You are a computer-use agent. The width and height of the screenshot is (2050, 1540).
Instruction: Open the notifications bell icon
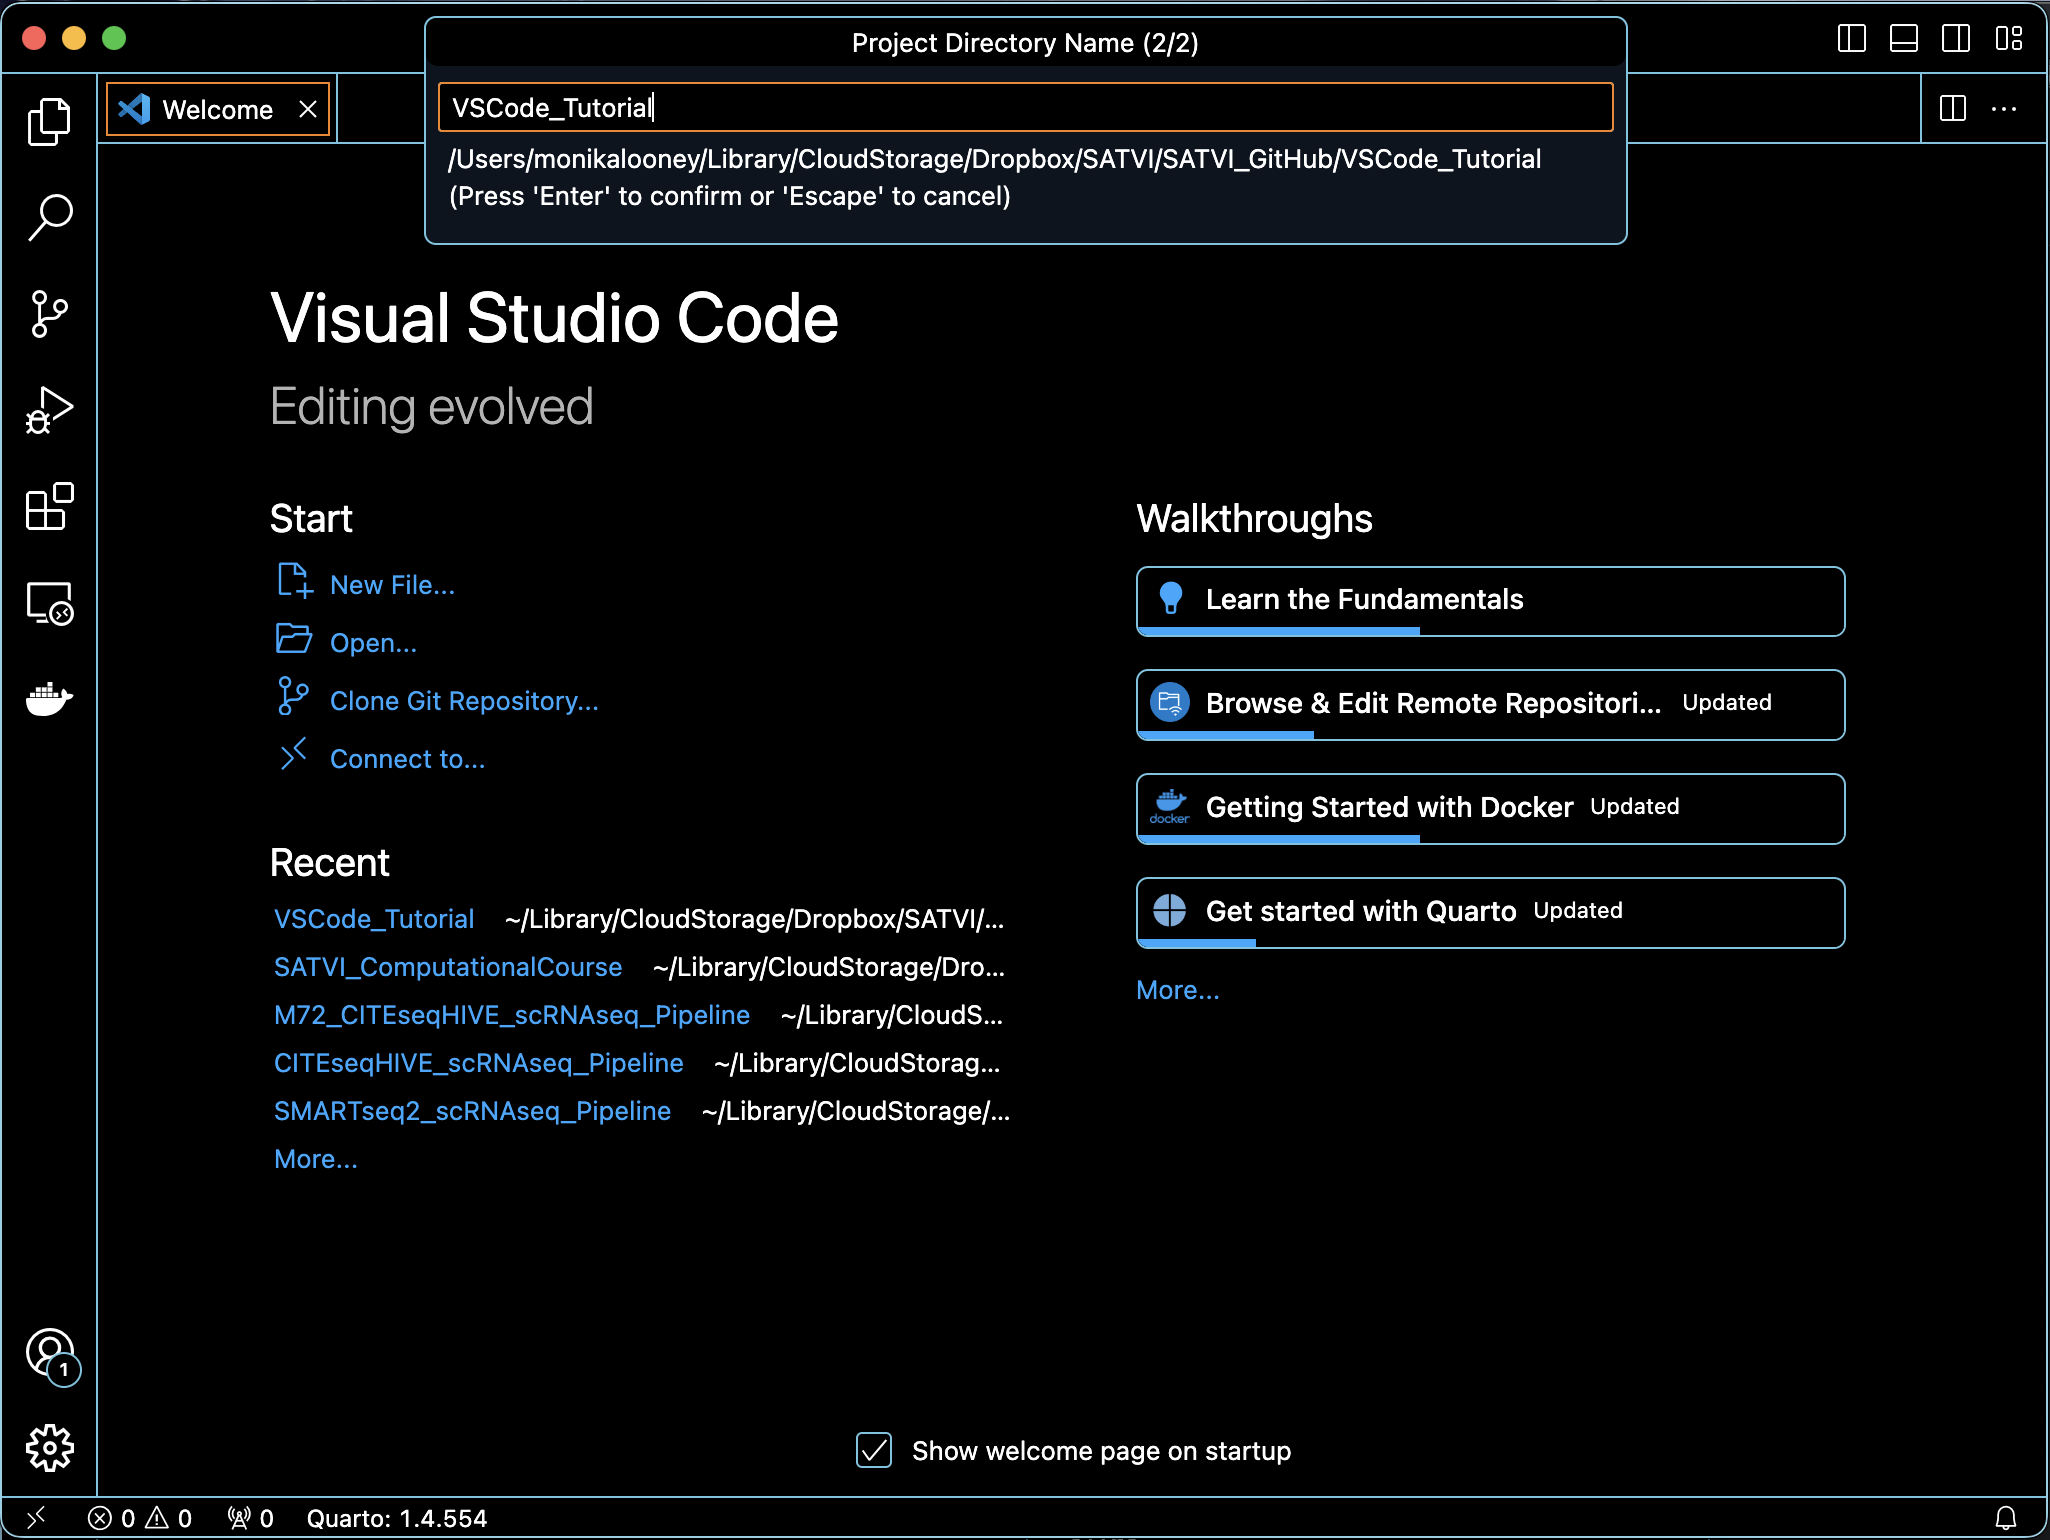click(x=2006, y=1518)
